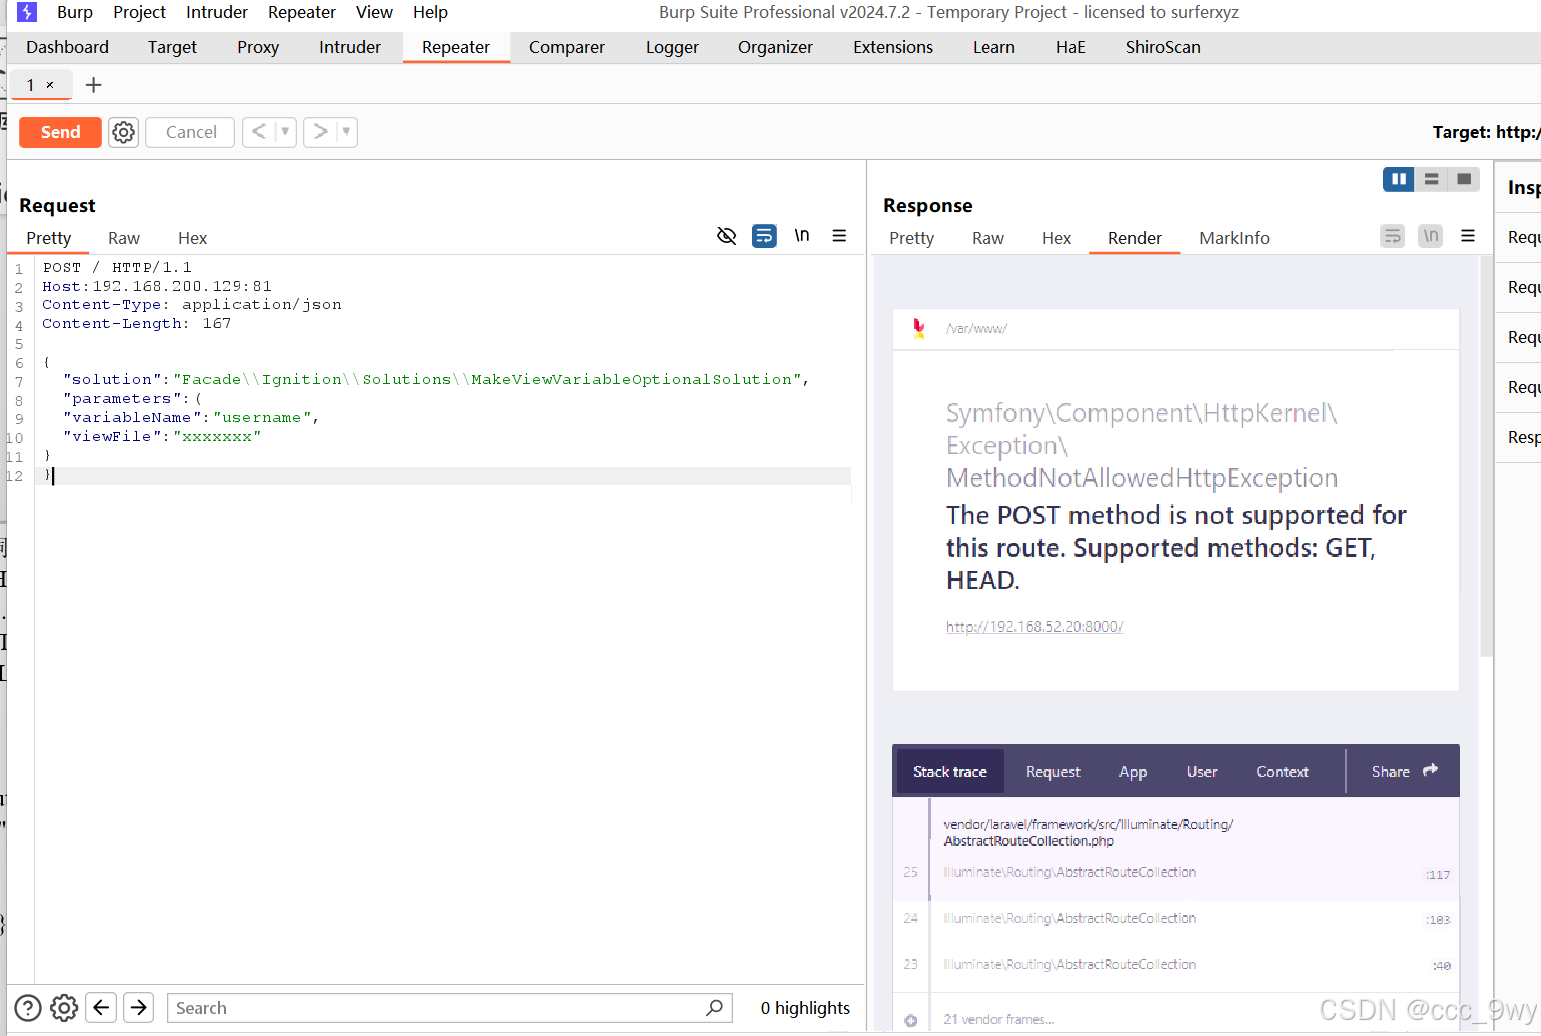The image size is (1541, 1036).
Task: Open the App tab in Ignition page
Action: (x=1133, y=772)
